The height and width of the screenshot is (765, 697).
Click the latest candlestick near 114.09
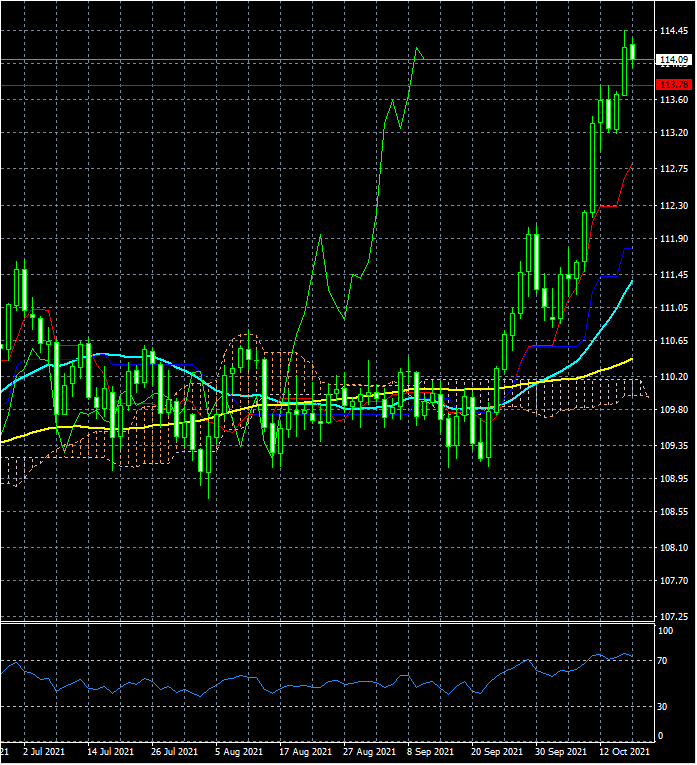[633, 52]
